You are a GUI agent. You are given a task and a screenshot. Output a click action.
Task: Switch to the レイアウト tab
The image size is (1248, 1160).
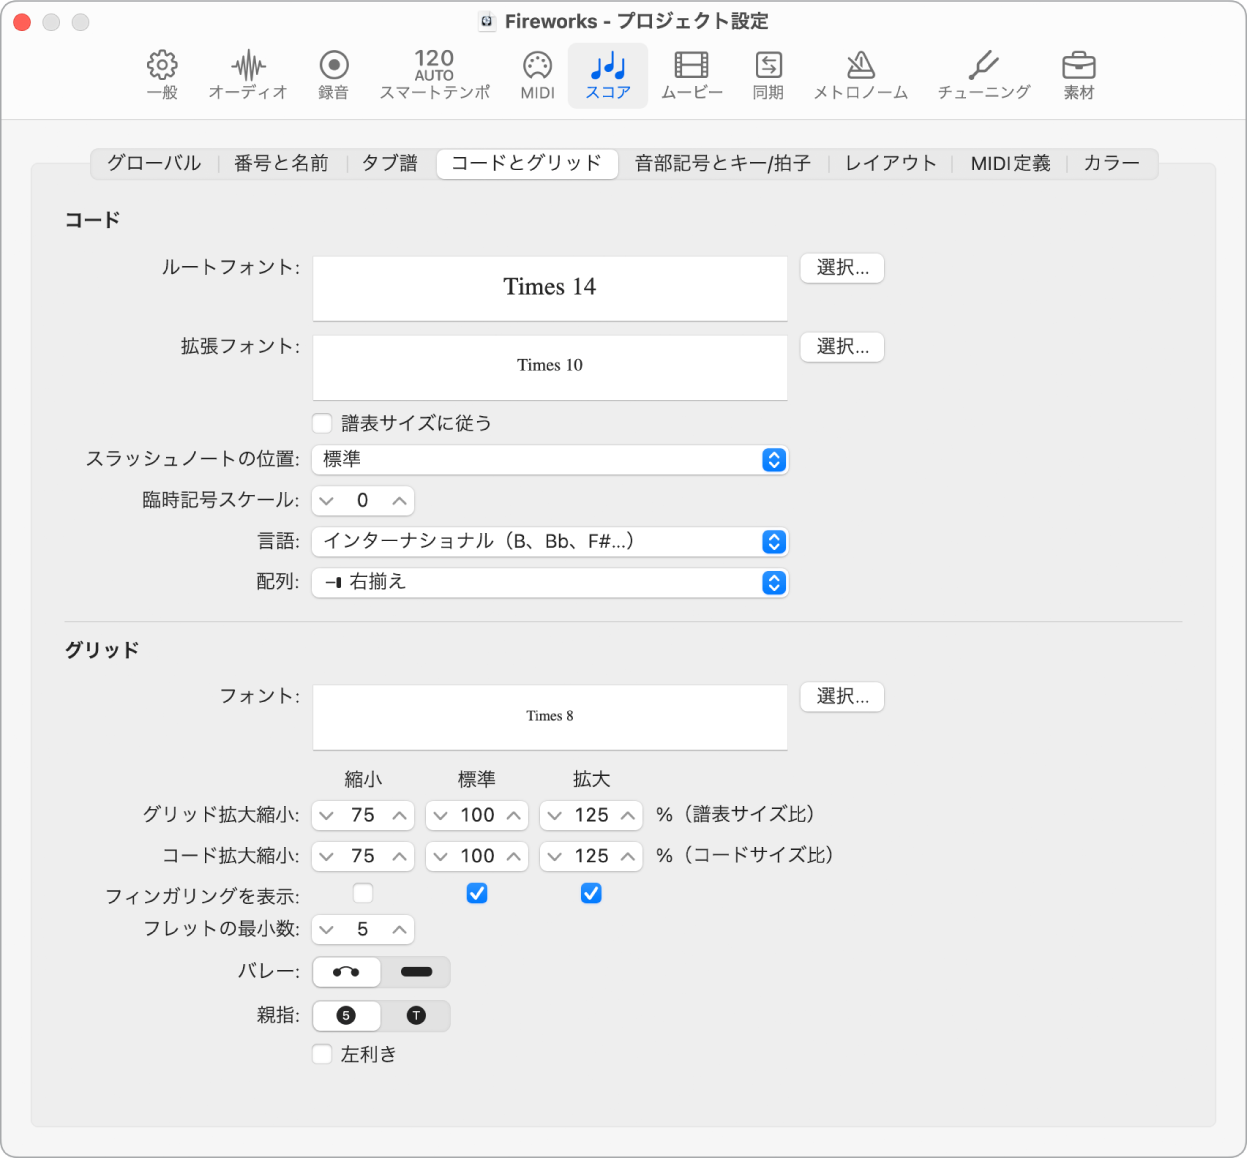pyautogui.click(x=889, y=164)
